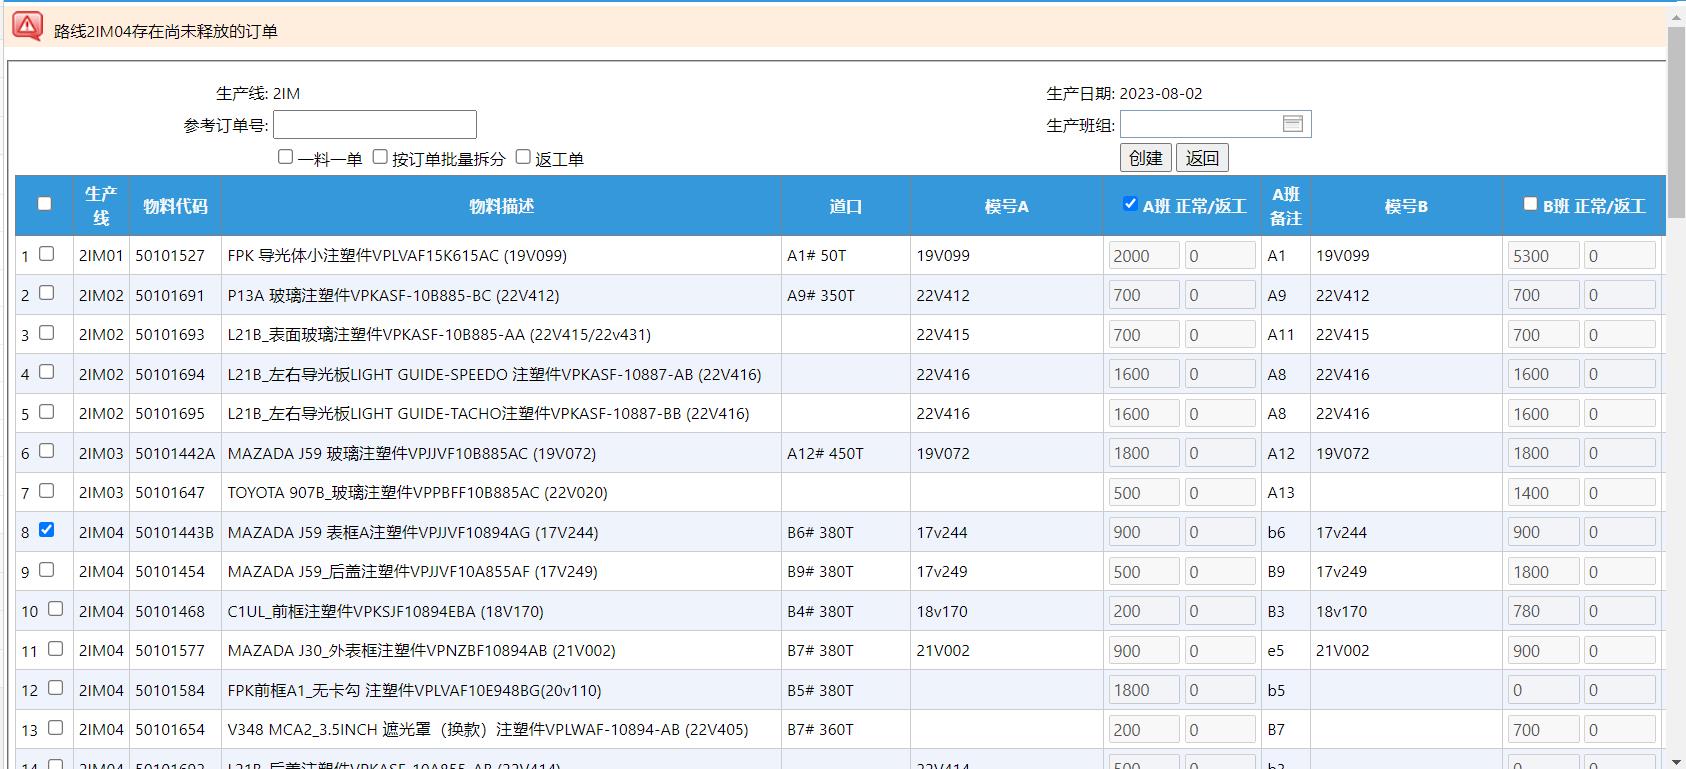Viewport: 1686px width, 769px height.
Task: Click description V348 MCA2_3.5INCH 遮光罩
Action: (488, 729)
